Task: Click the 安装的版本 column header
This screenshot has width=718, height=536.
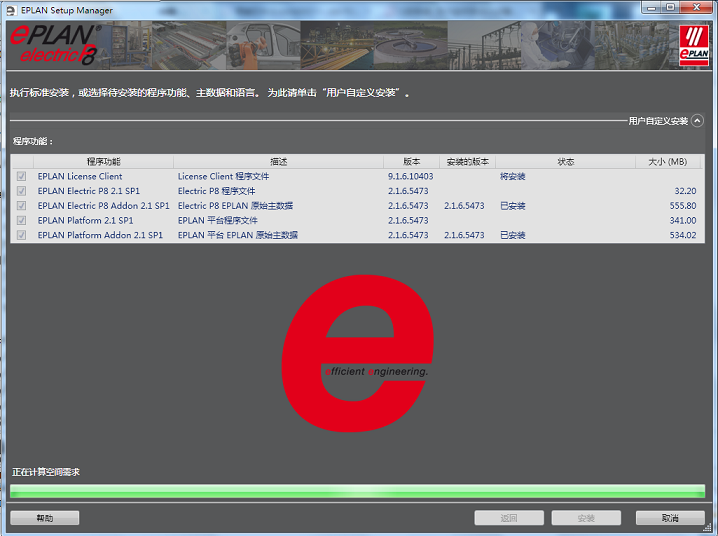Action: [x=467, y=161]
